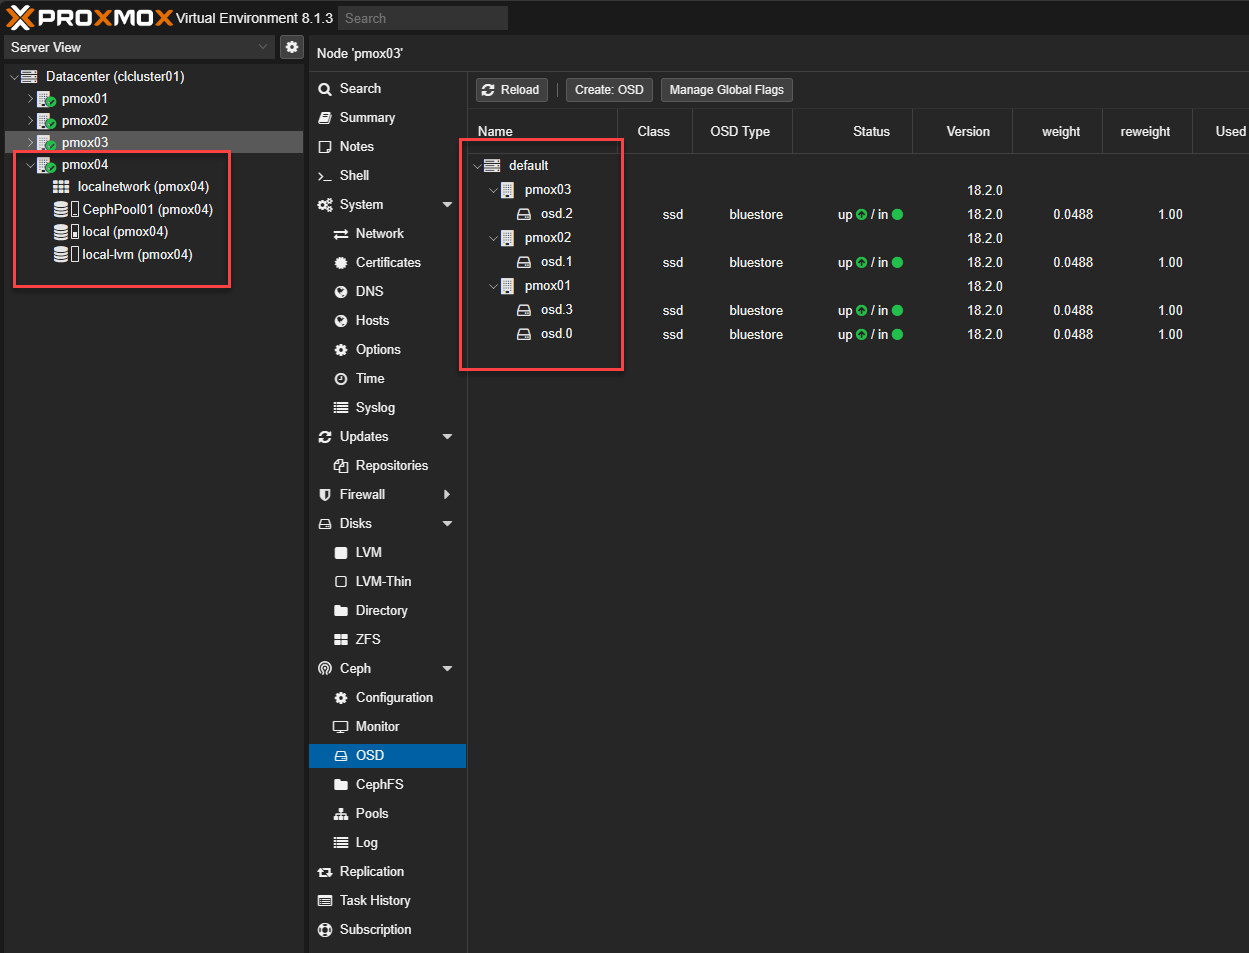1249x953 pixels.
Task: Click the osd.2 disk icon
Action: [x=523, y=214]
